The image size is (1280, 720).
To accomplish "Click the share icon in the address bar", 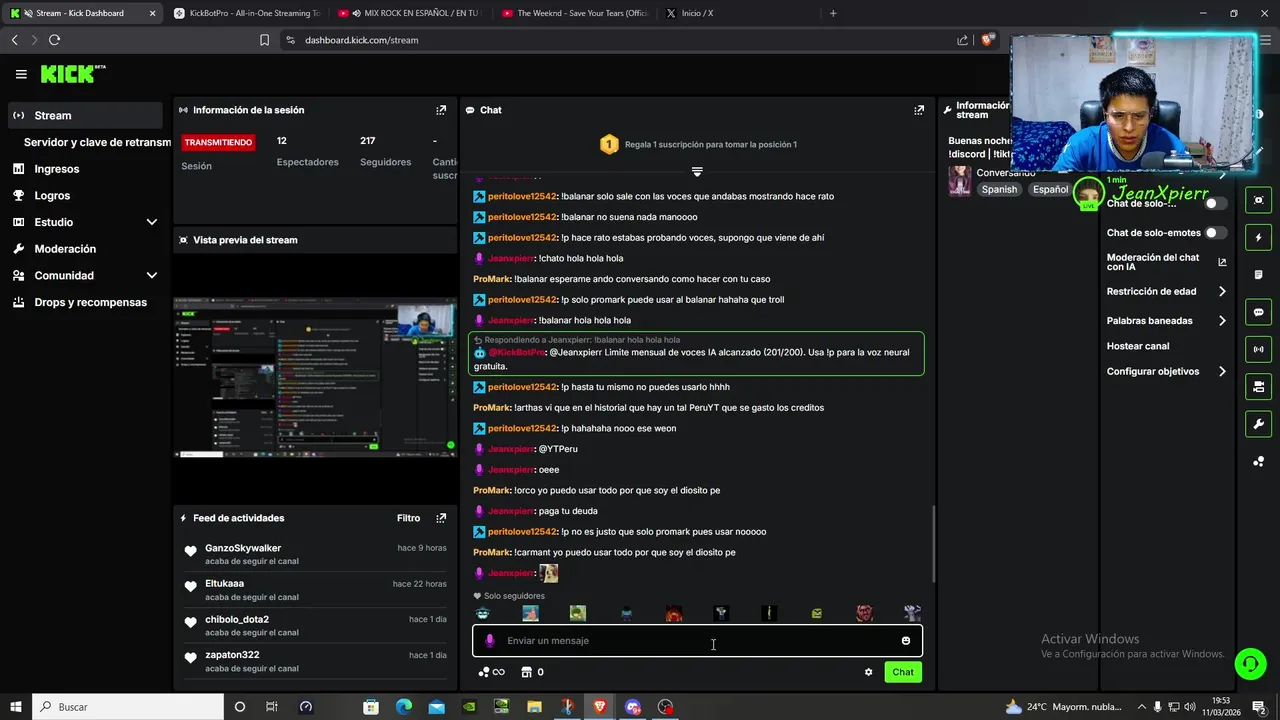I will pyautogui.click(x=962, y=40).
